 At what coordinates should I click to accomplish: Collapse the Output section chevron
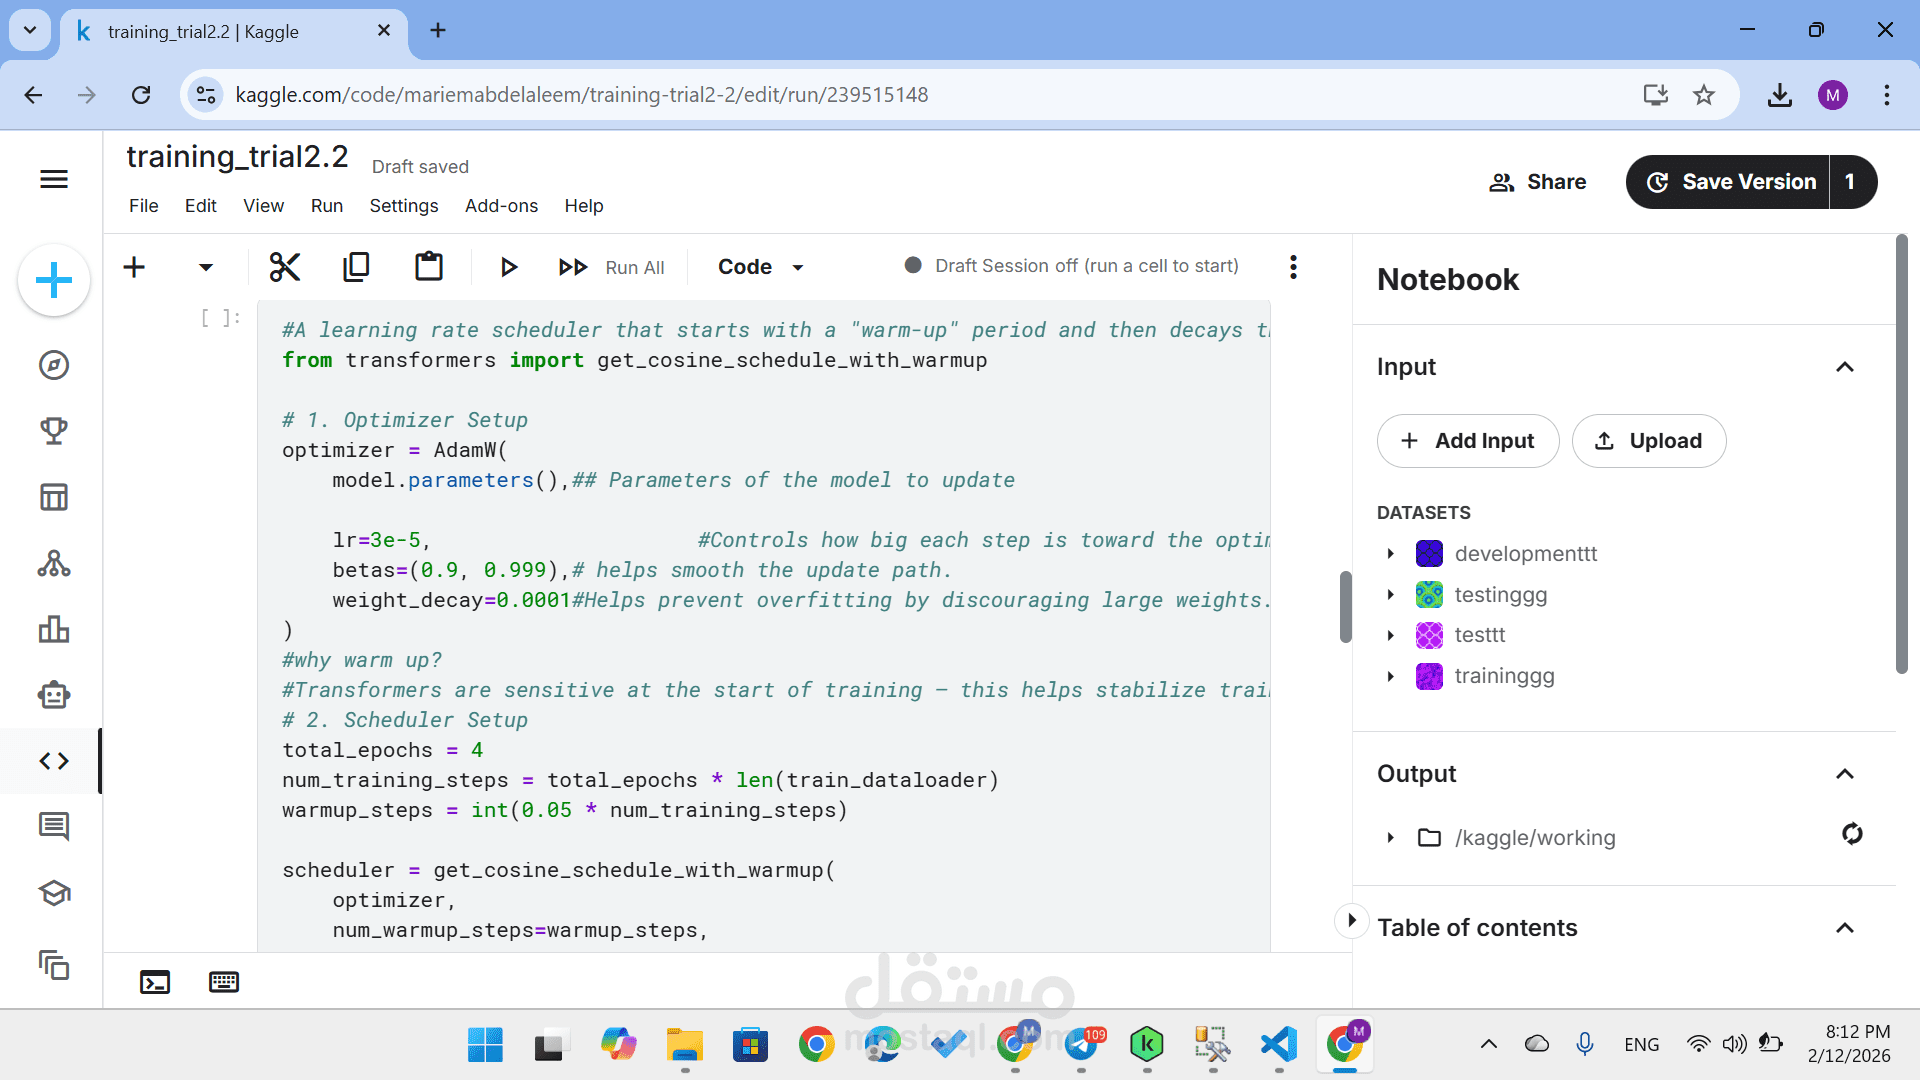point(1845,774)
